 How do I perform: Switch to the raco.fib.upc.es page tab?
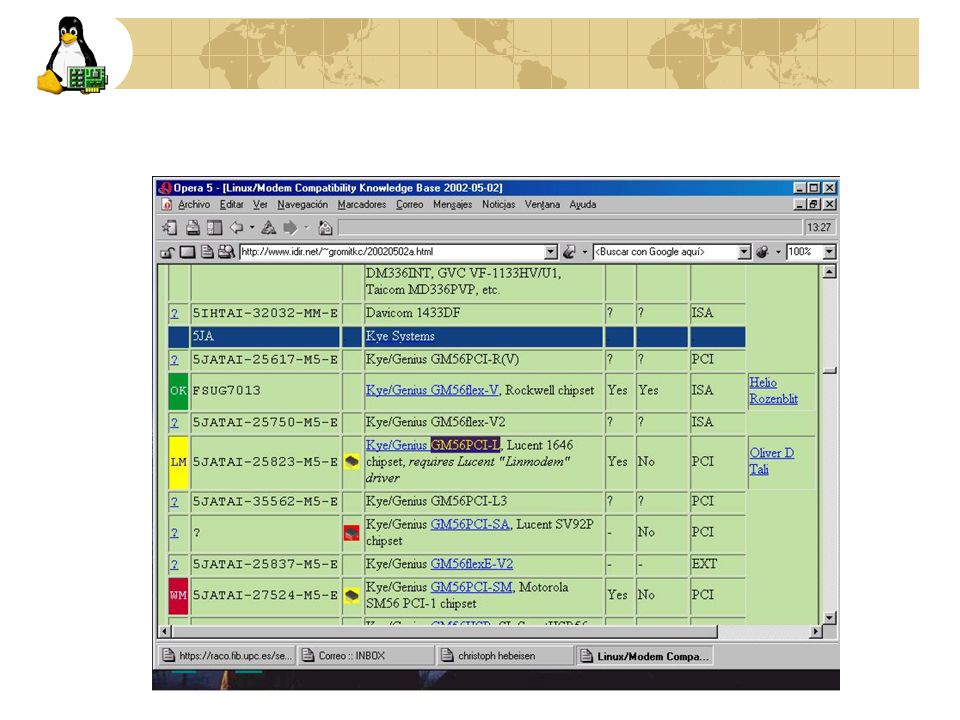tap(227, 656)
